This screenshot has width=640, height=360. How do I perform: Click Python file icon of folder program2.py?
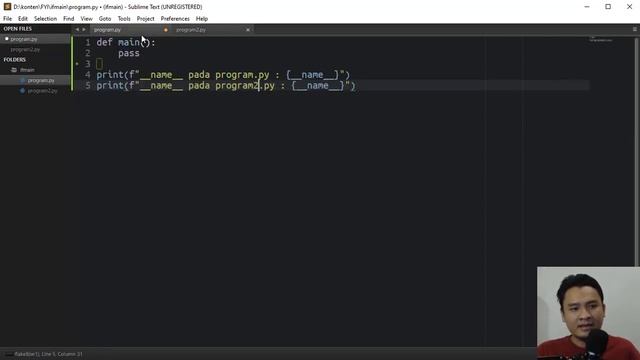[22, 91]
